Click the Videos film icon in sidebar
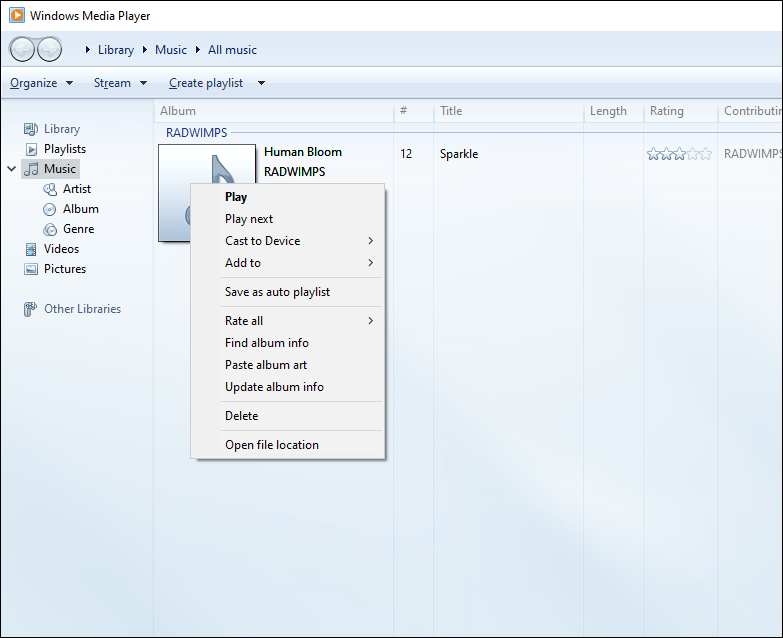This screenshot has height=638, width=783. click(31, 249)
